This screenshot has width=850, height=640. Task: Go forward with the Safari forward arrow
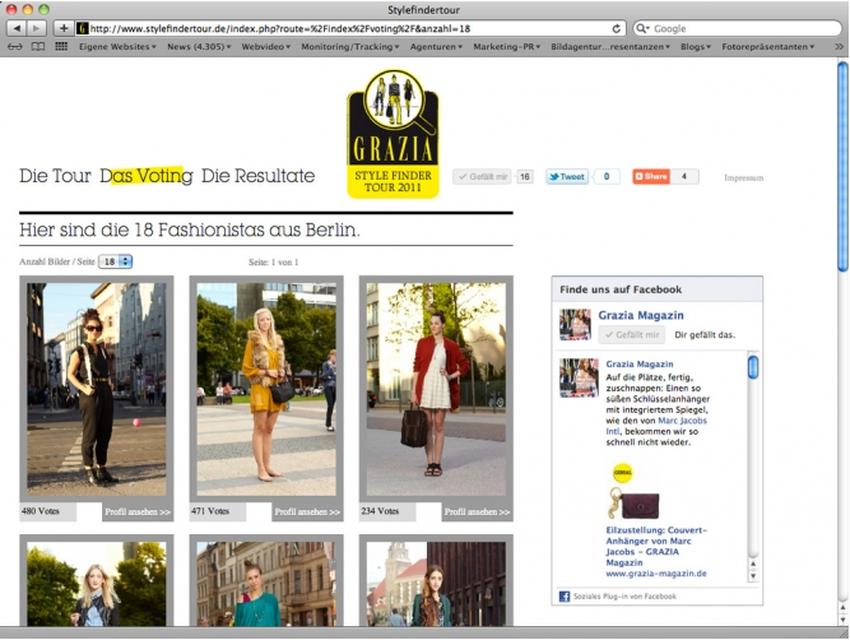point(36,28)
